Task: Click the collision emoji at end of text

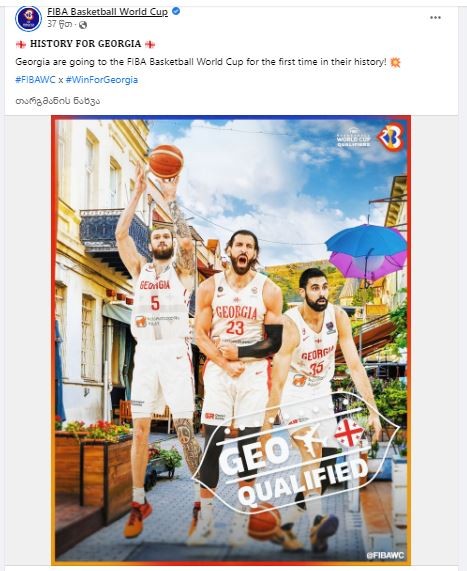Action: click(x=395, y=62)
